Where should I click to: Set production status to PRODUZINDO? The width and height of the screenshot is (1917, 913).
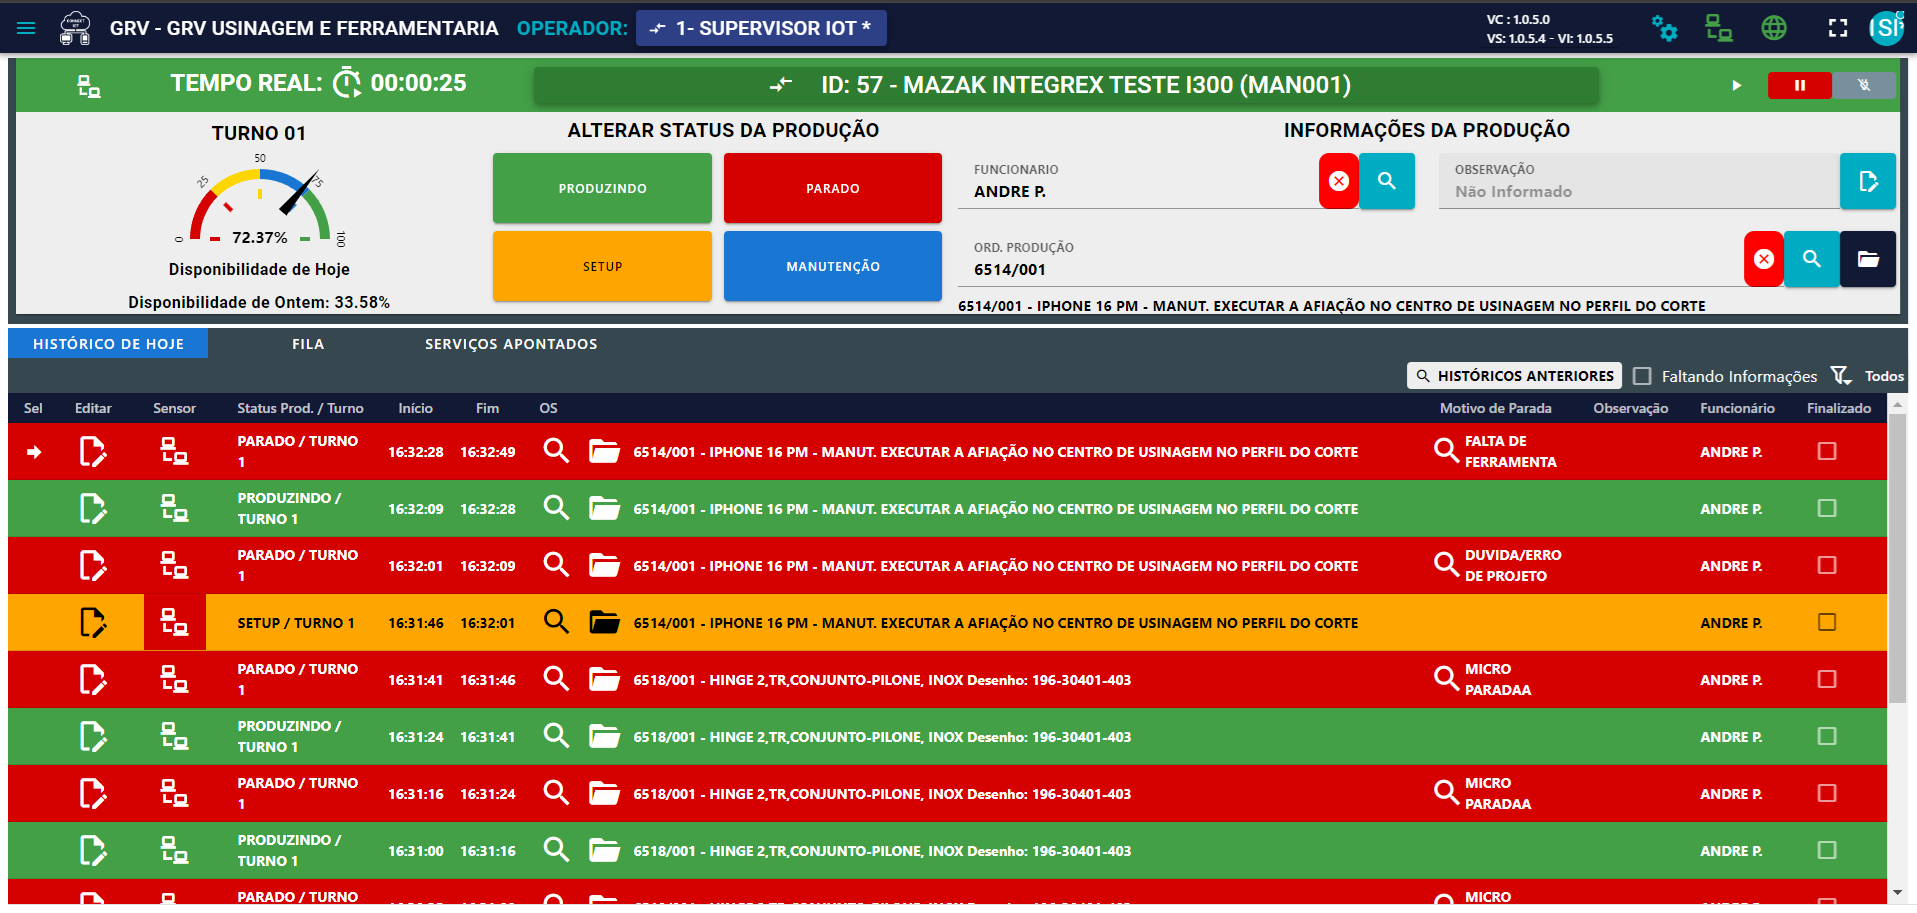pos(602,188)
